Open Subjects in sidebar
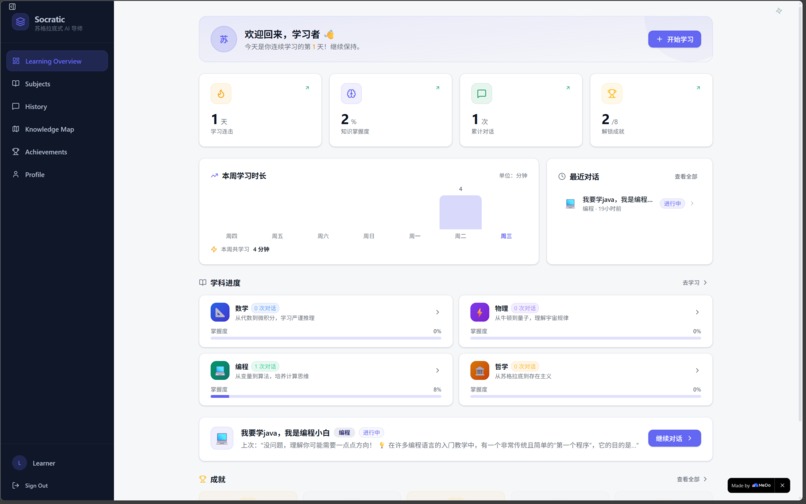Viewport: 806px width, 504px height. (x=57, y=84)
